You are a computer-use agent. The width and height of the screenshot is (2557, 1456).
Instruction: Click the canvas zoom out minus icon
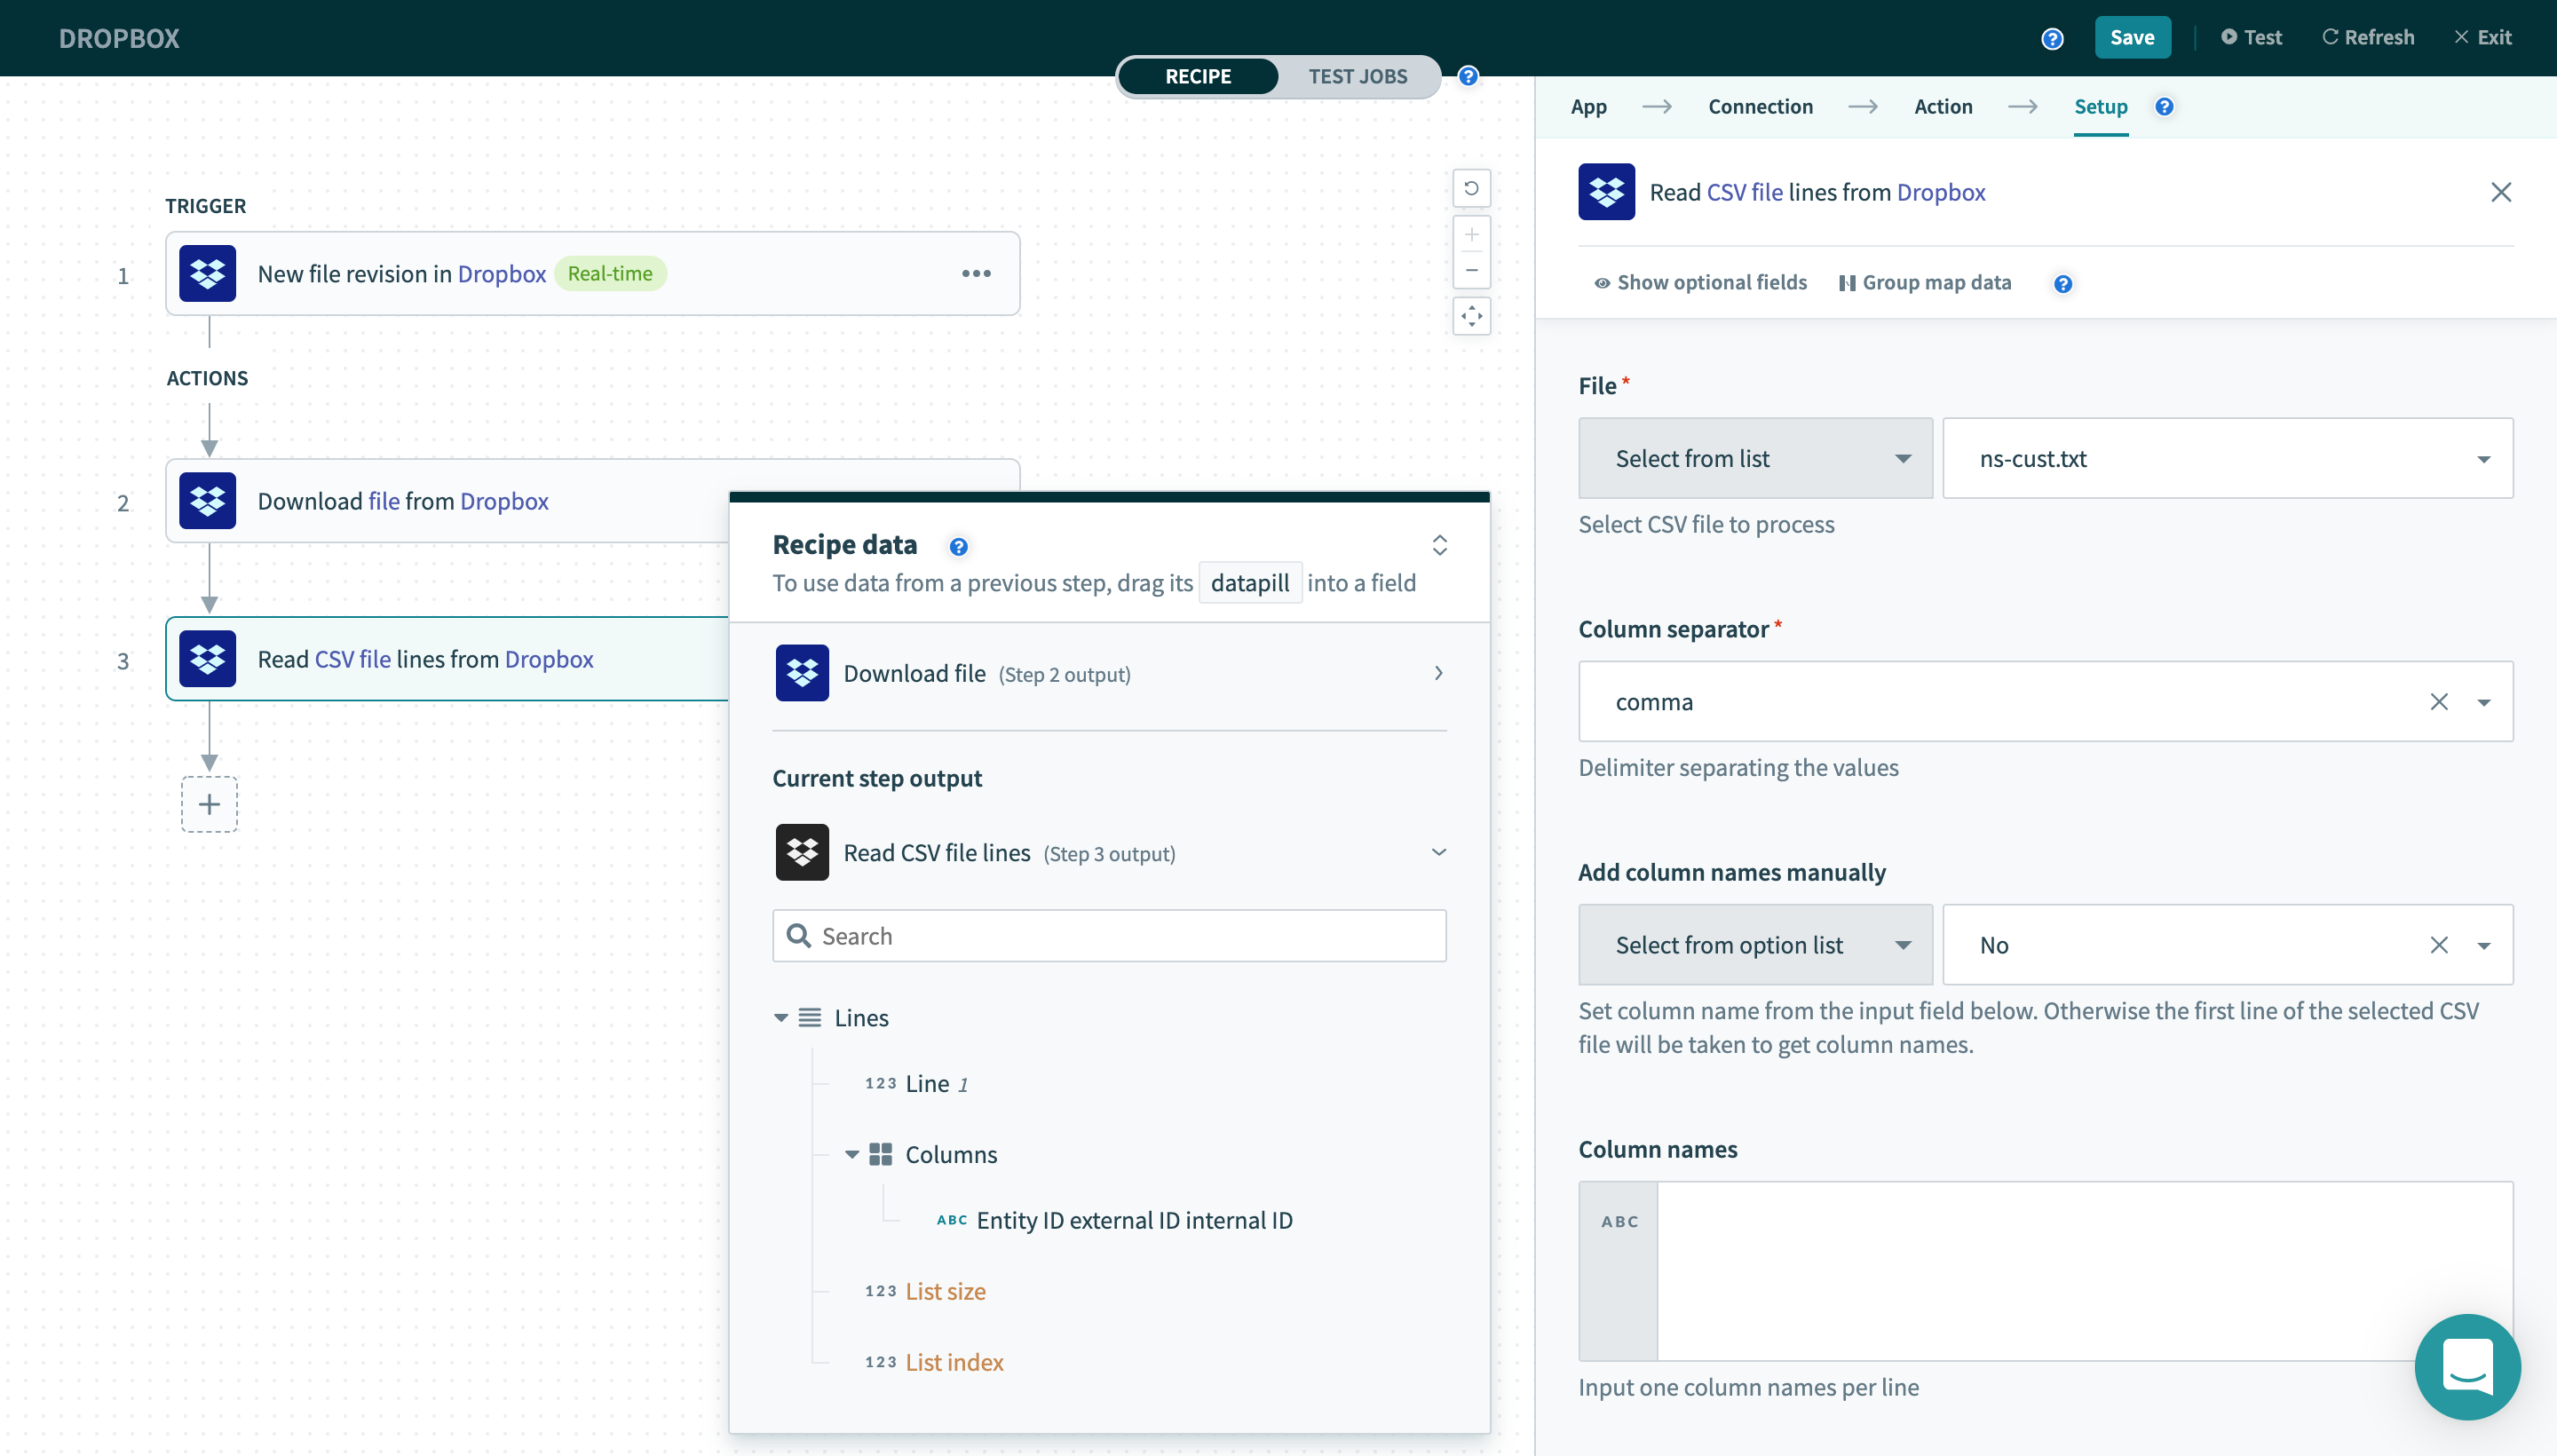(x=1471, y=270)
